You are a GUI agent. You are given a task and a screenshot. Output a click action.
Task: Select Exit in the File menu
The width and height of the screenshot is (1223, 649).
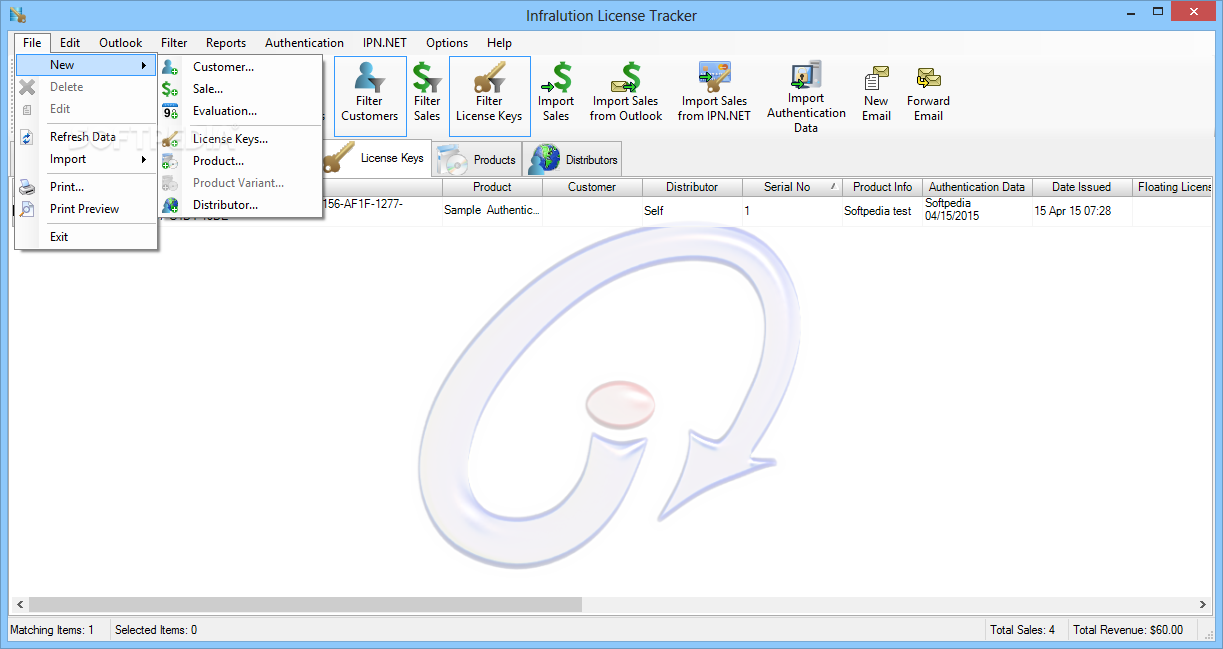point(86,237)
